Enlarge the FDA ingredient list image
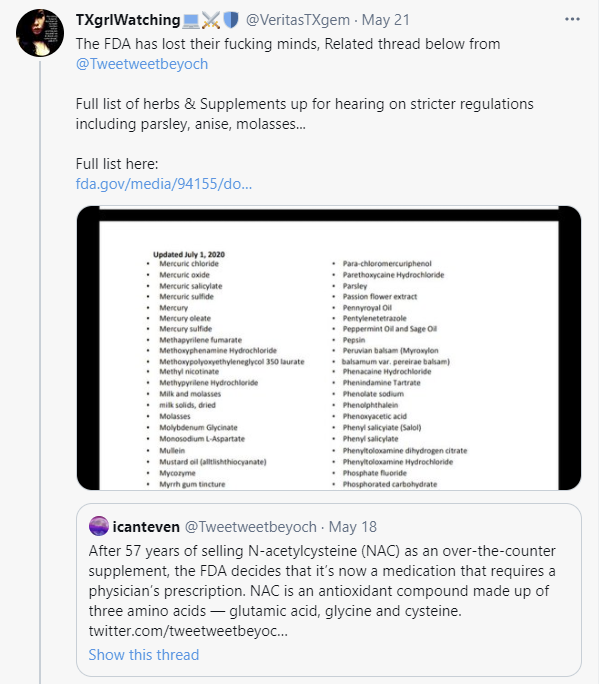Screen dimensions: 601x684 [329, 348]
